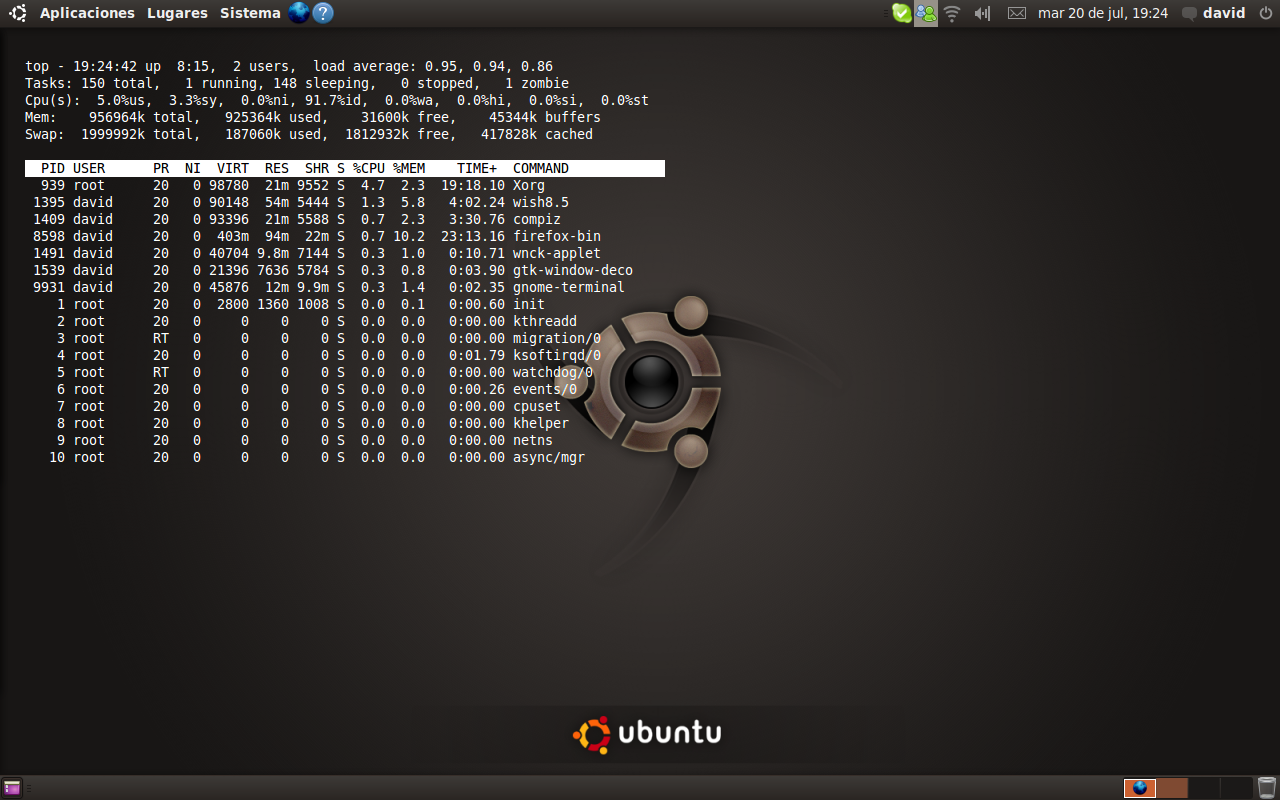Screen dimensions: 1280x800
Task: Open the power session menu icon
Action: click(1264, 13)
